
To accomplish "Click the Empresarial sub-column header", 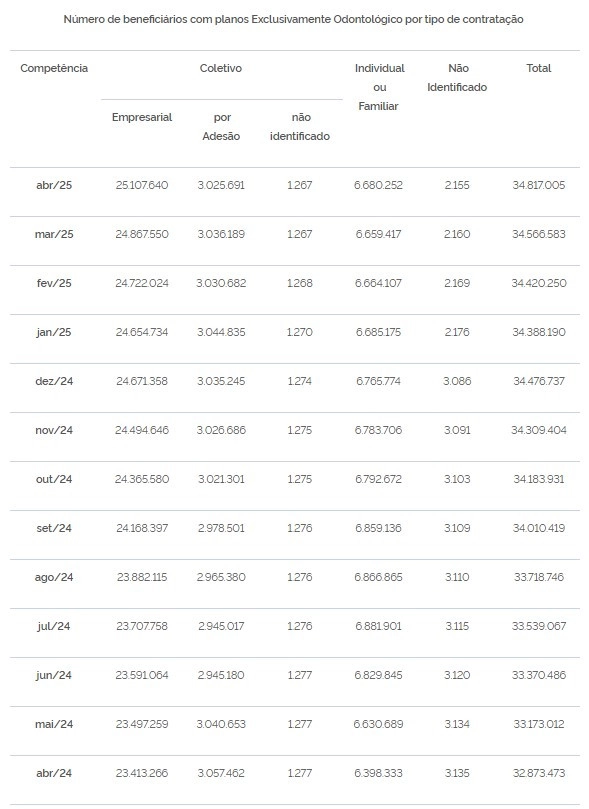I will (x=142, y=117).
